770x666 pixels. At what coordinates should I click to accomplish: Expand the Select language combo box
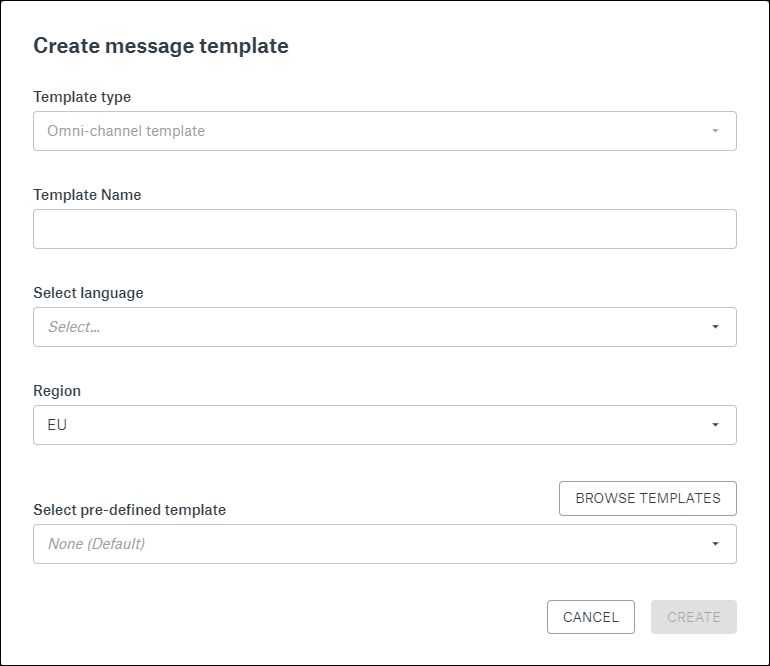pos(384,327)
